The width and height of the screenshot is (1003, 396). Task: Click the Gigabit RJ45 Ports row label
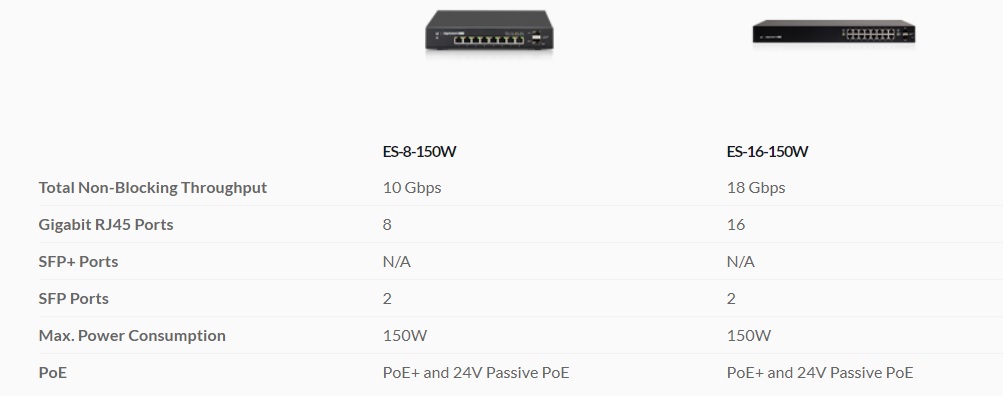tap(106, 225)
